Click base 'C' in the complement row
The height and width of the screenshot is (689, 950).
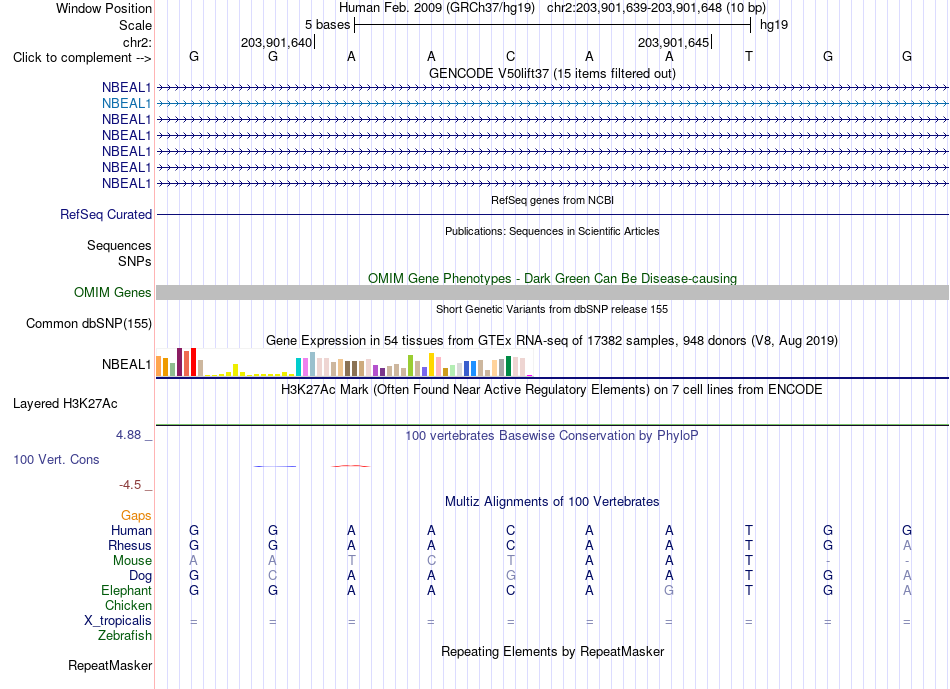(511, 56)
